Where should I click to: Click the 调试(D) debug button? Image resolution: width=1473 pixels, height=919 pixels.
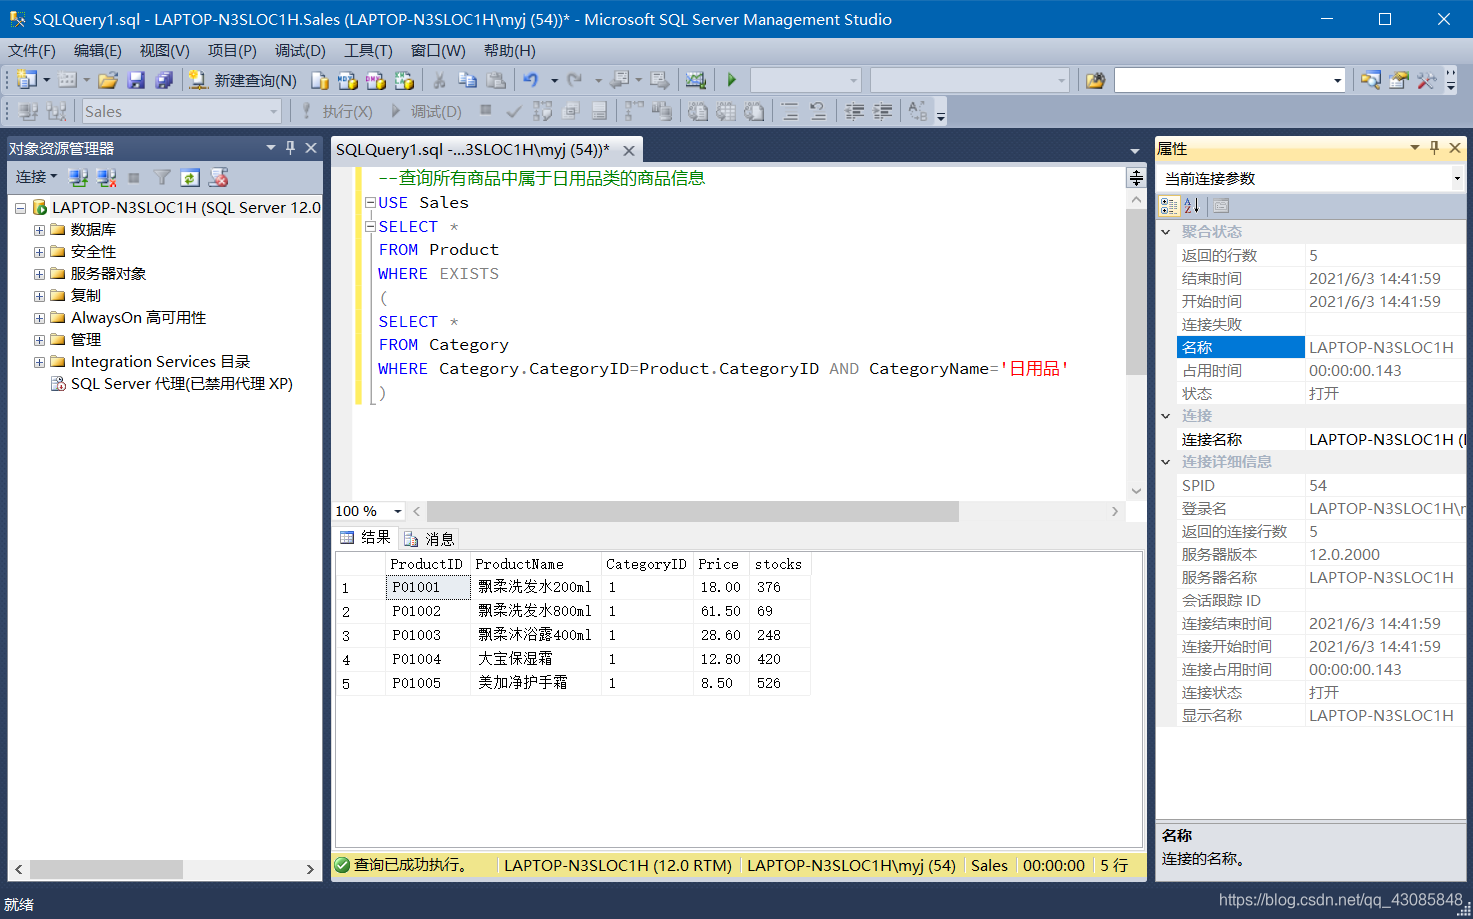pyautogui.click(x=426, y=111)
